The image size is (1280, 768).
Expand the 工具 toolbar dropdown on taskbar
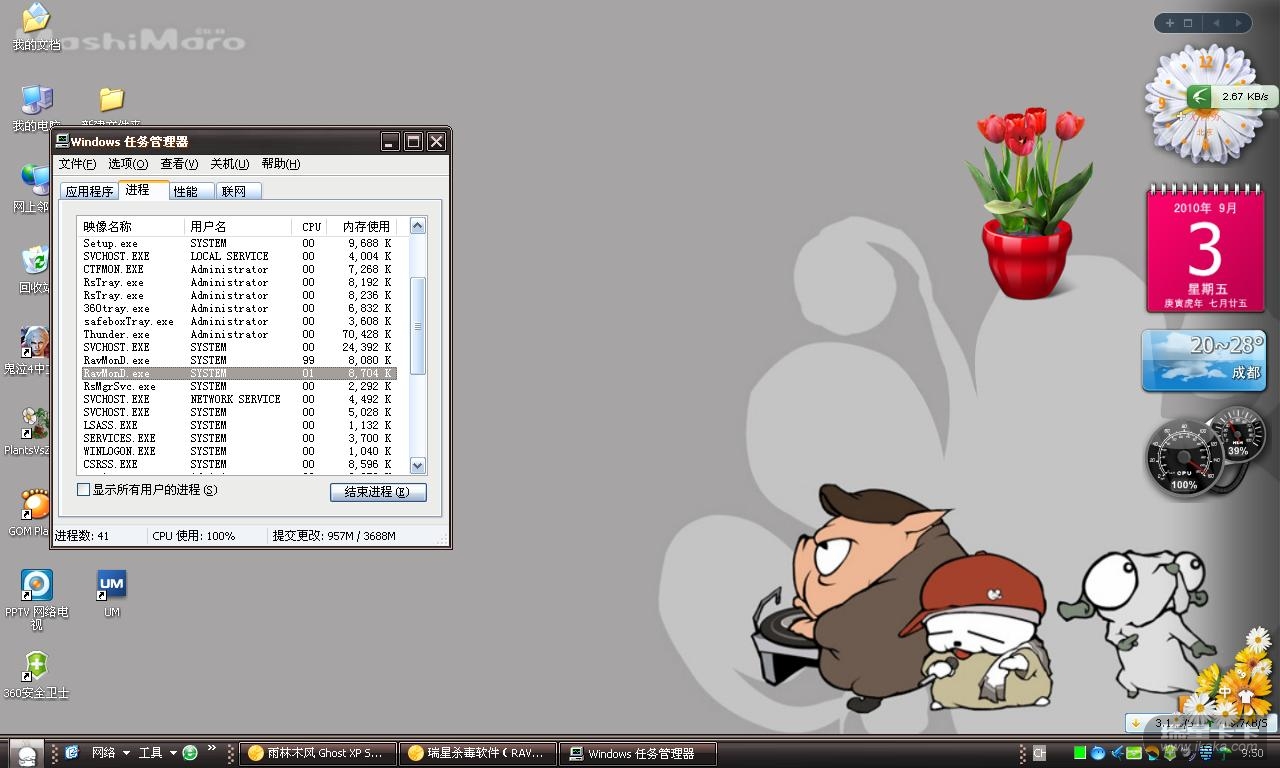click(173, 753)
